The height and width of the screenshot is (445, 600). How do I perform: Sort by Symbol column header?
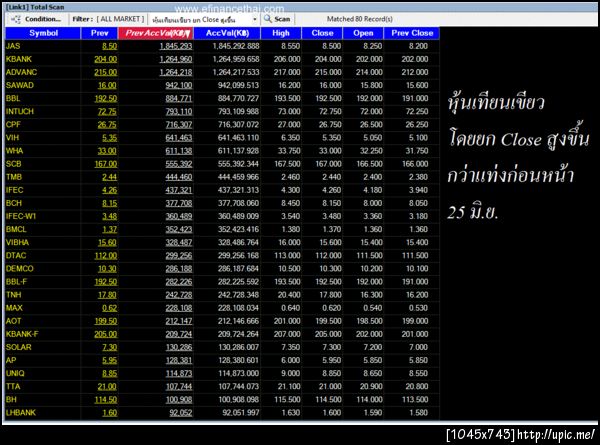pos(43,33)
